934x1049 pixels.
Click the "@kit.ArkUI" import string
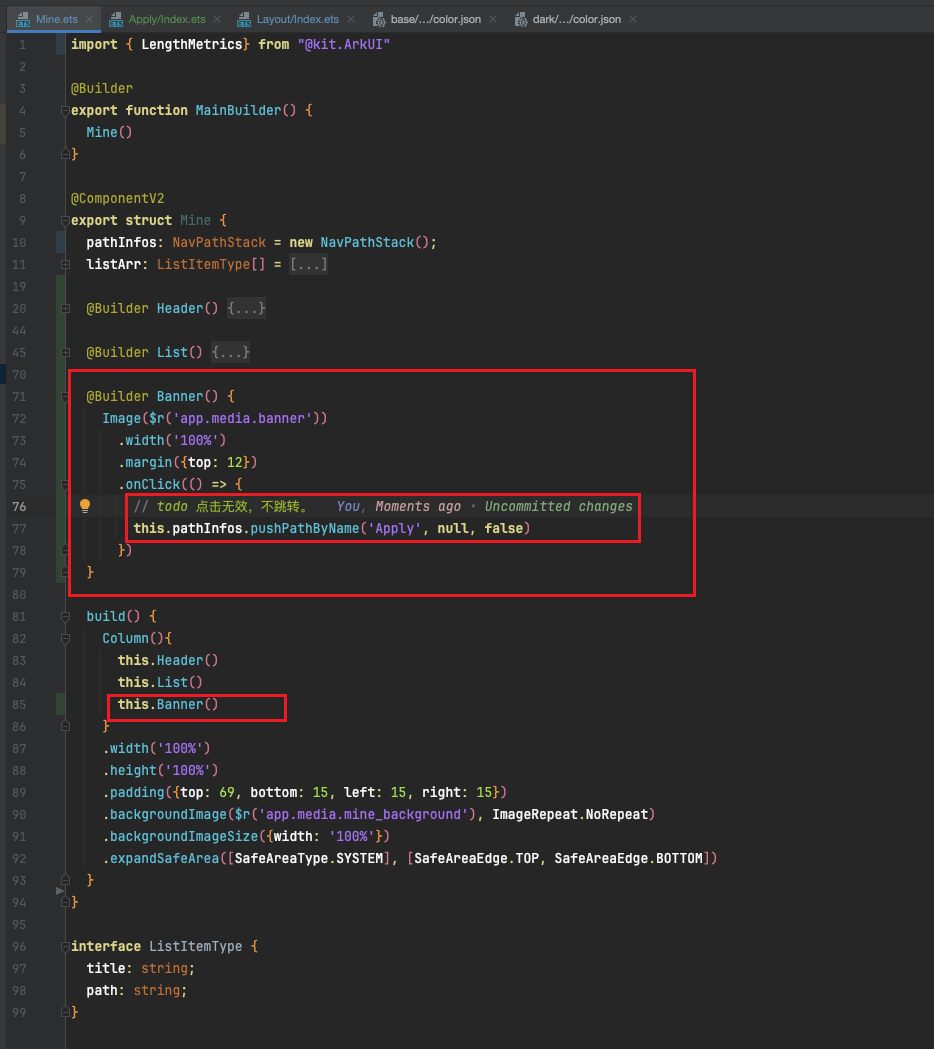(x=344, y=44)
